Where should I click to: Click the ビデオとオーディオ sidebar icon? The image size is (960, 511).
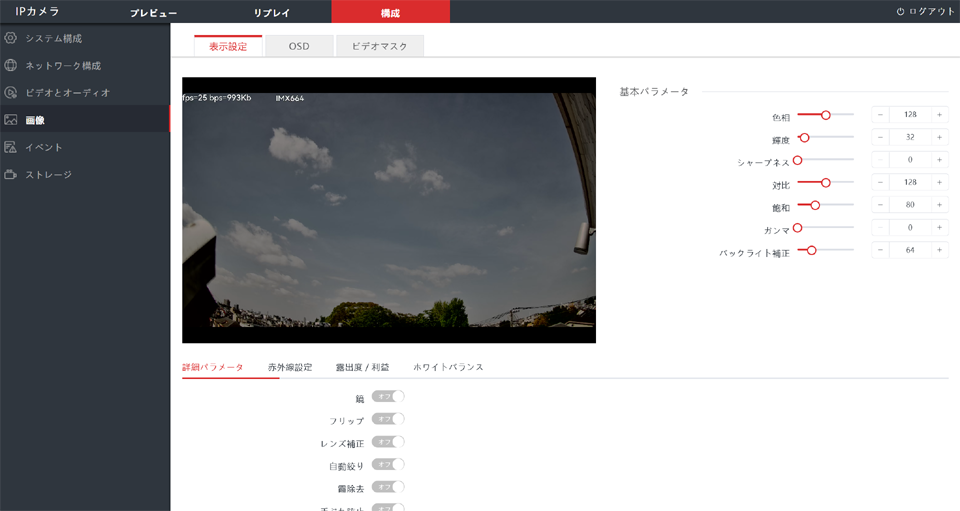coord(11,93)
